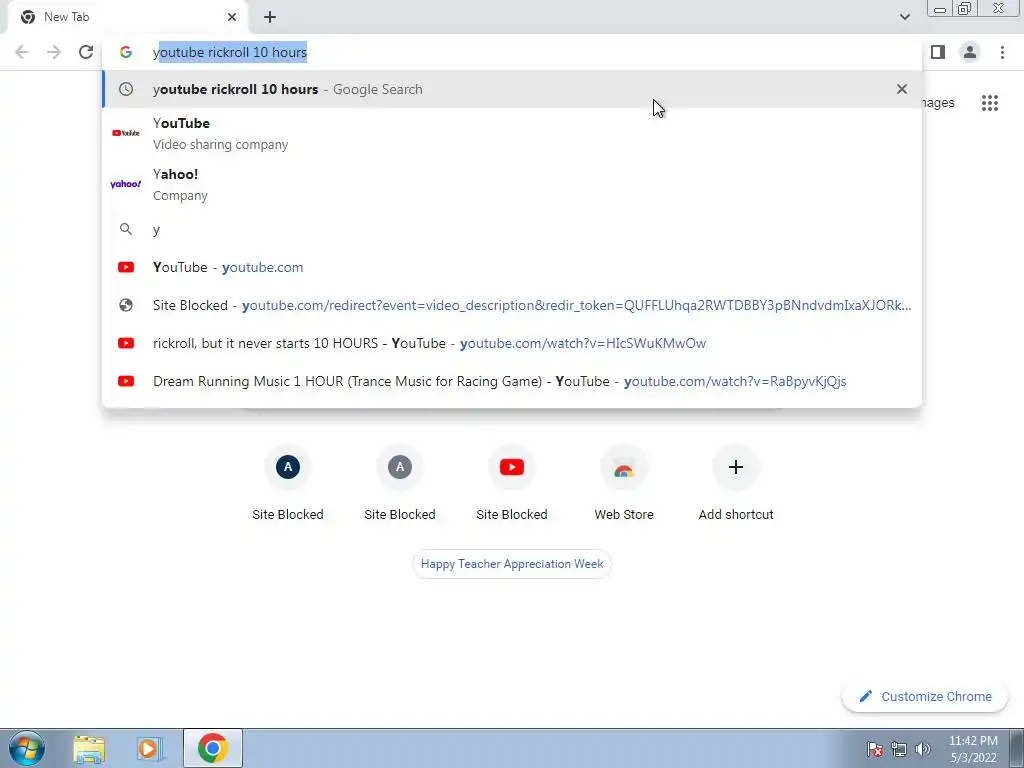Image resolution: width=1024 pixels, height=768 pixels.
Task: Open Dream Running Music 1 HOUR suggestion
Action: click(511, 381)
